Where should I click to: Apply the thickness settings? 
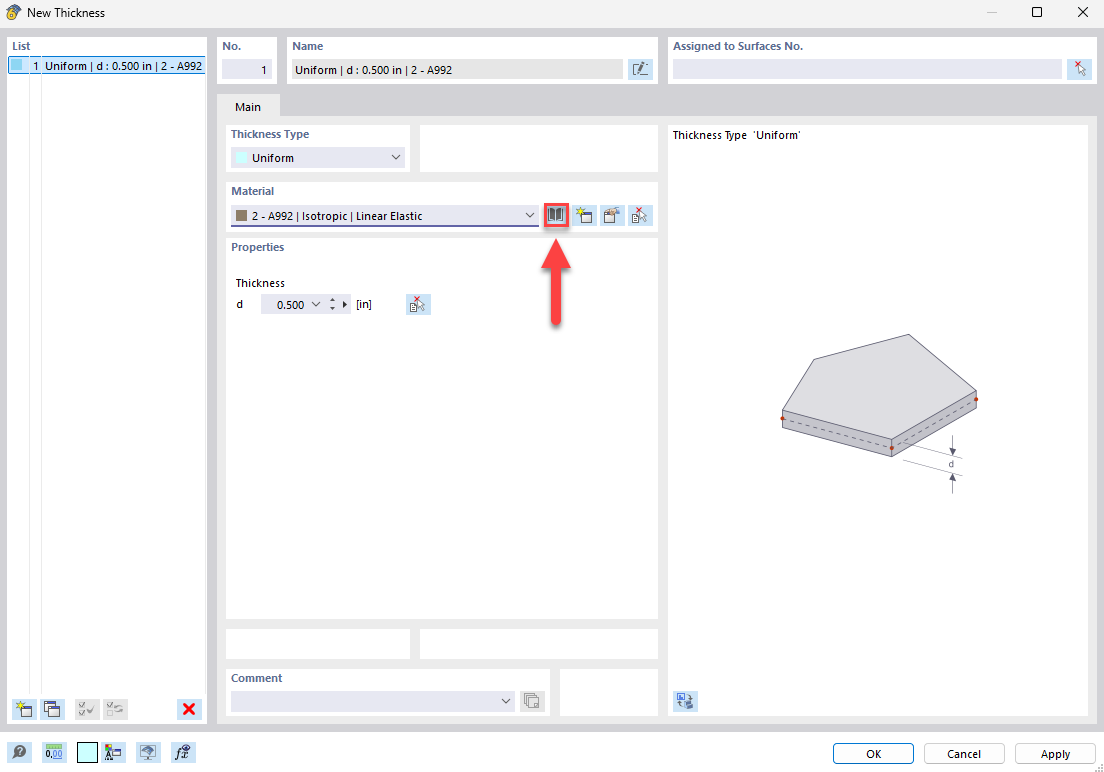pos(1054,753)
